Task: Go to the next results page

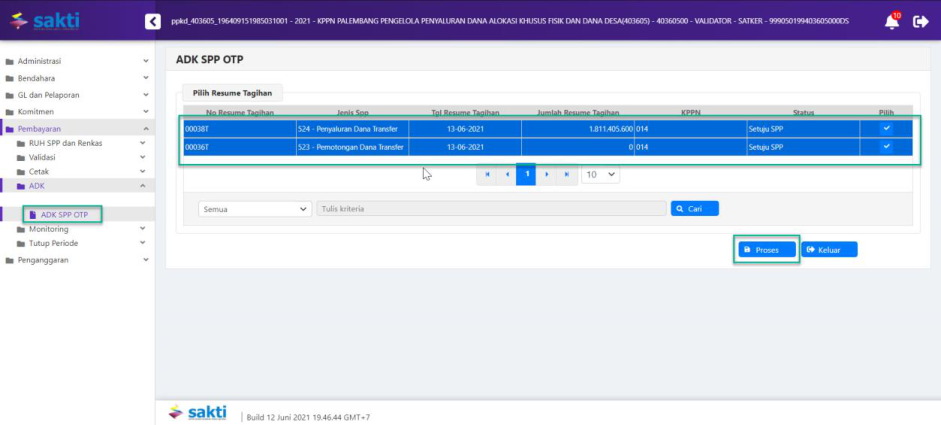Action: 546,174
